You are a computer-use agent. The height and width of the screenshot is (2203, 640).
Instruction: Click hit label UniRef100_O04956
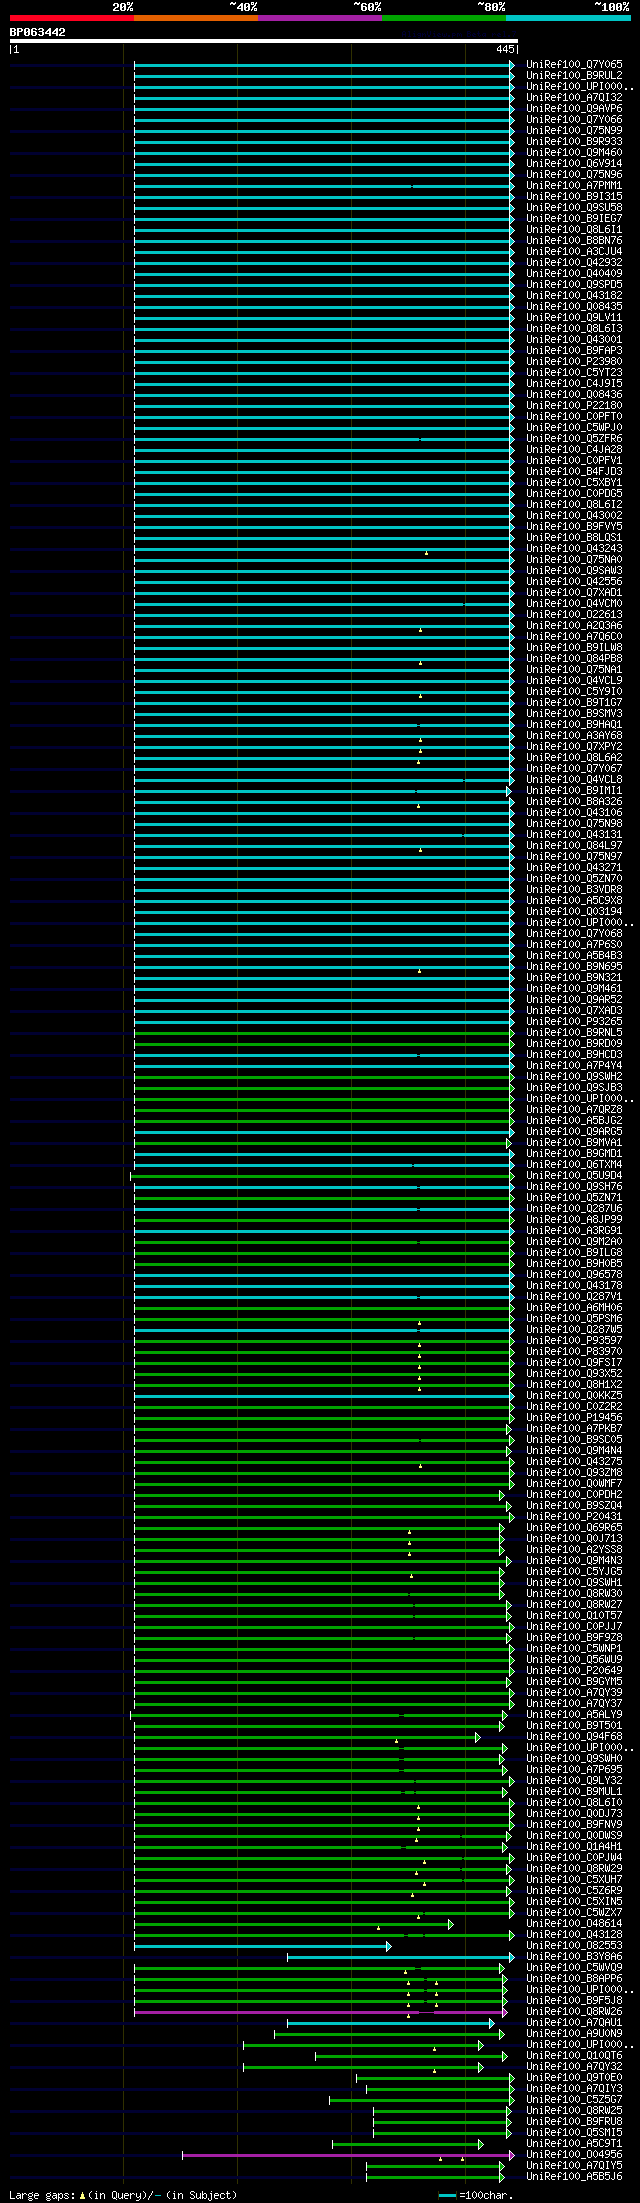574,2155
